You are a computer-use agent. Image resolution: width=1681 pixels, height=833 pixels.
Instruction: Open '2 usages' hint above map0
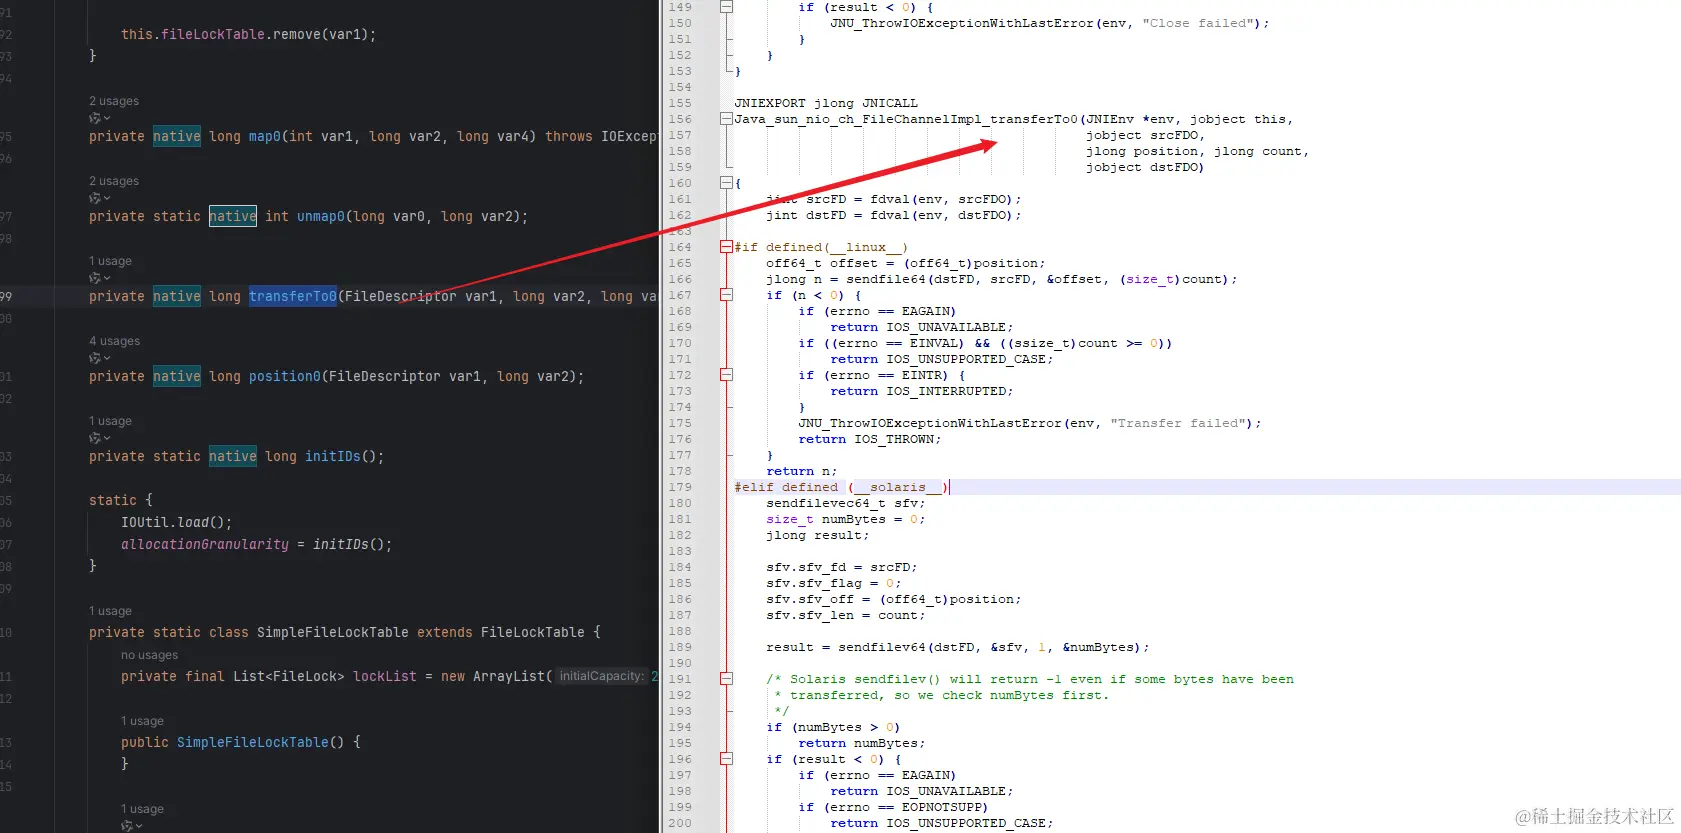click(114, 101)
